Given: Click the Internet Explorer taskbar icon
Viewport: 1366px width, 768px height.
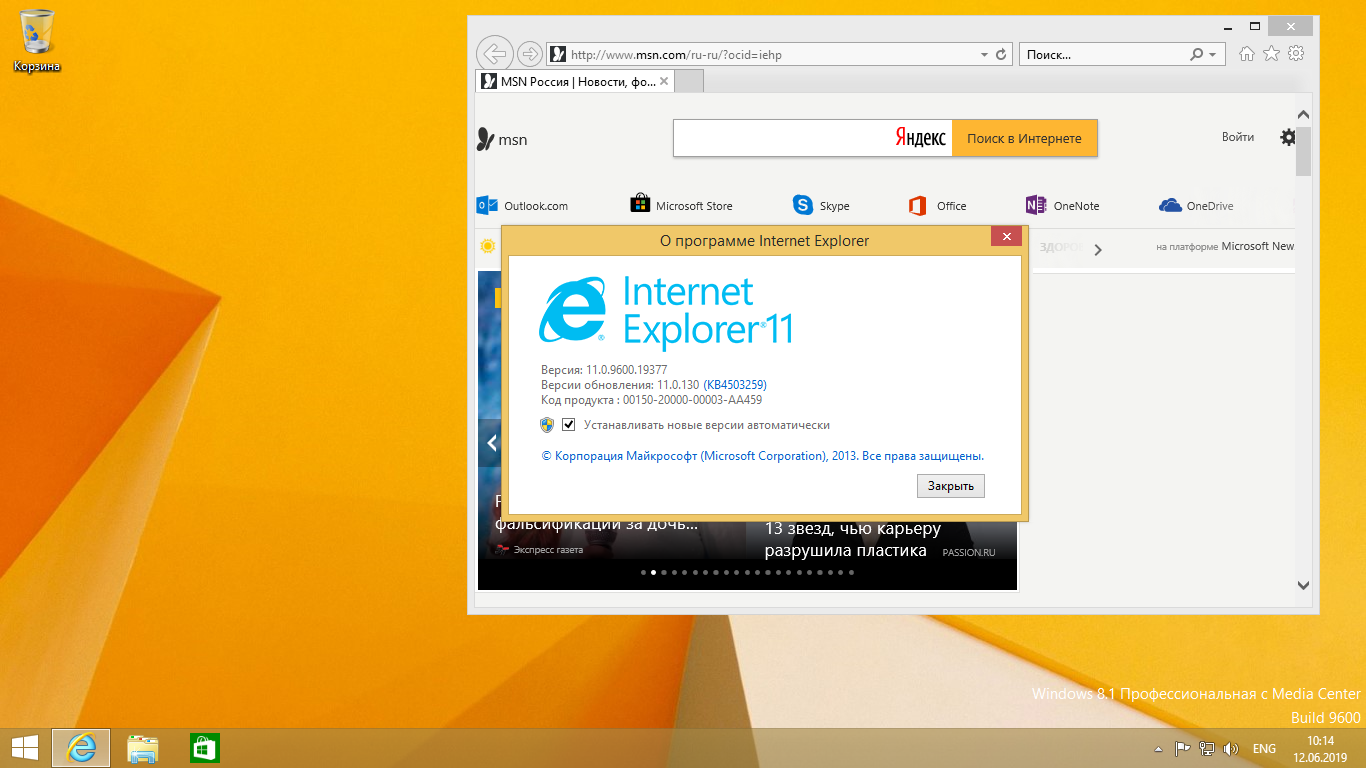Looking at the screenshot, I should coord(81,748).
